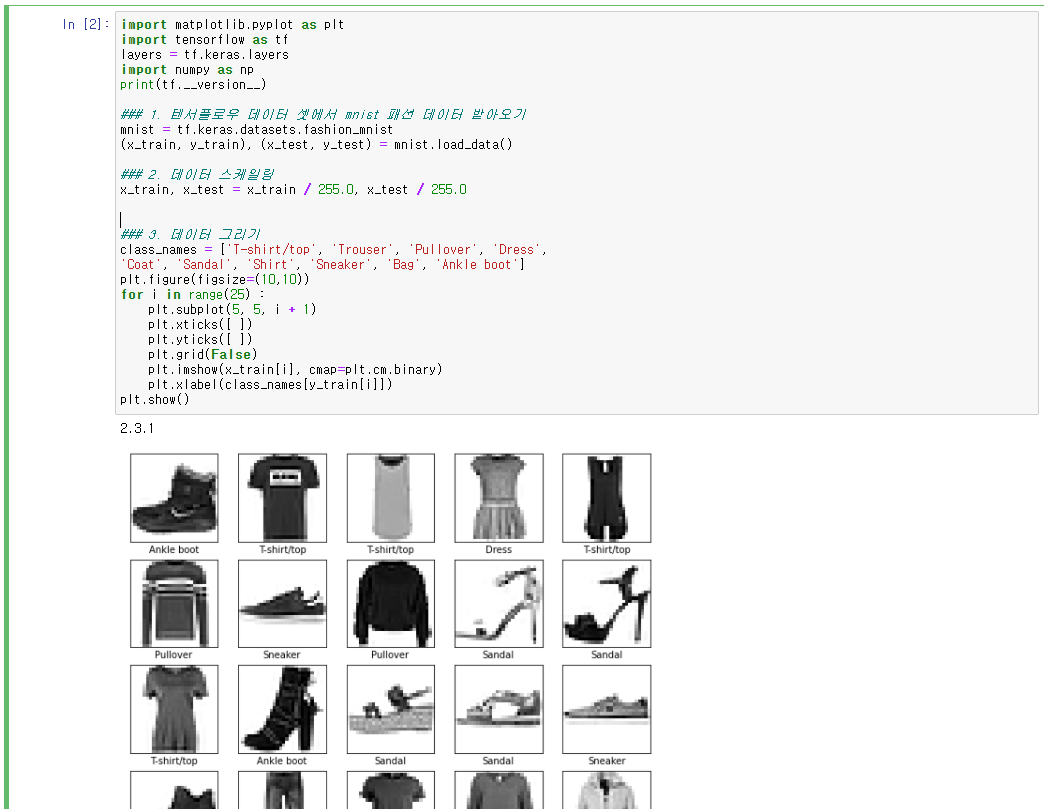This screenshot has width=1044, height=809.
Task: Click the 'print(tf.__version__)' line
Action: click(193, 85)
